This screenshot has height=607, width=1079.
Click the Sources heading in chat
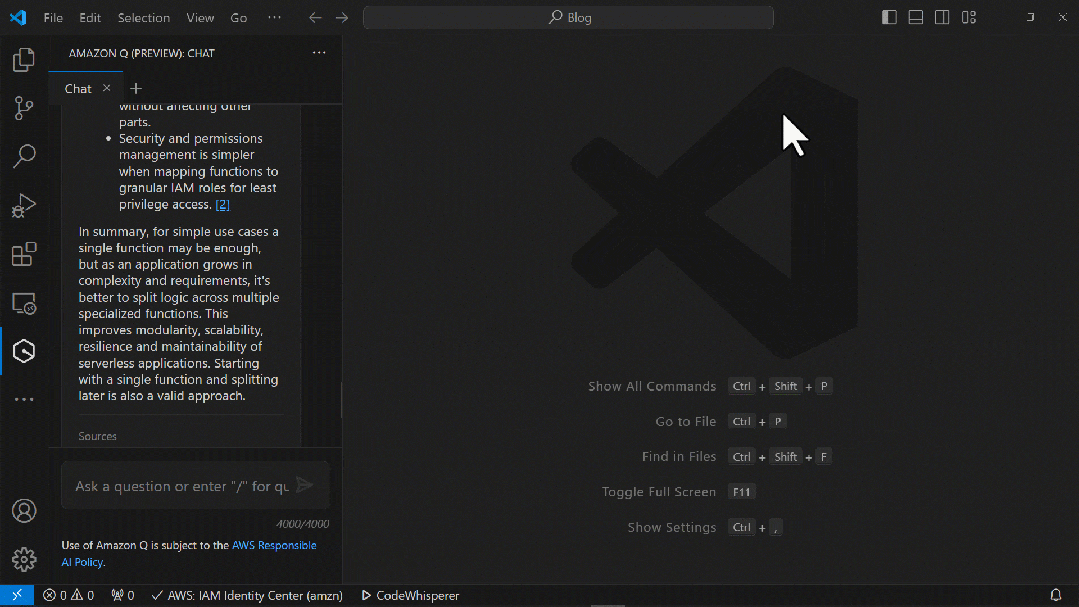coord(98,436)
